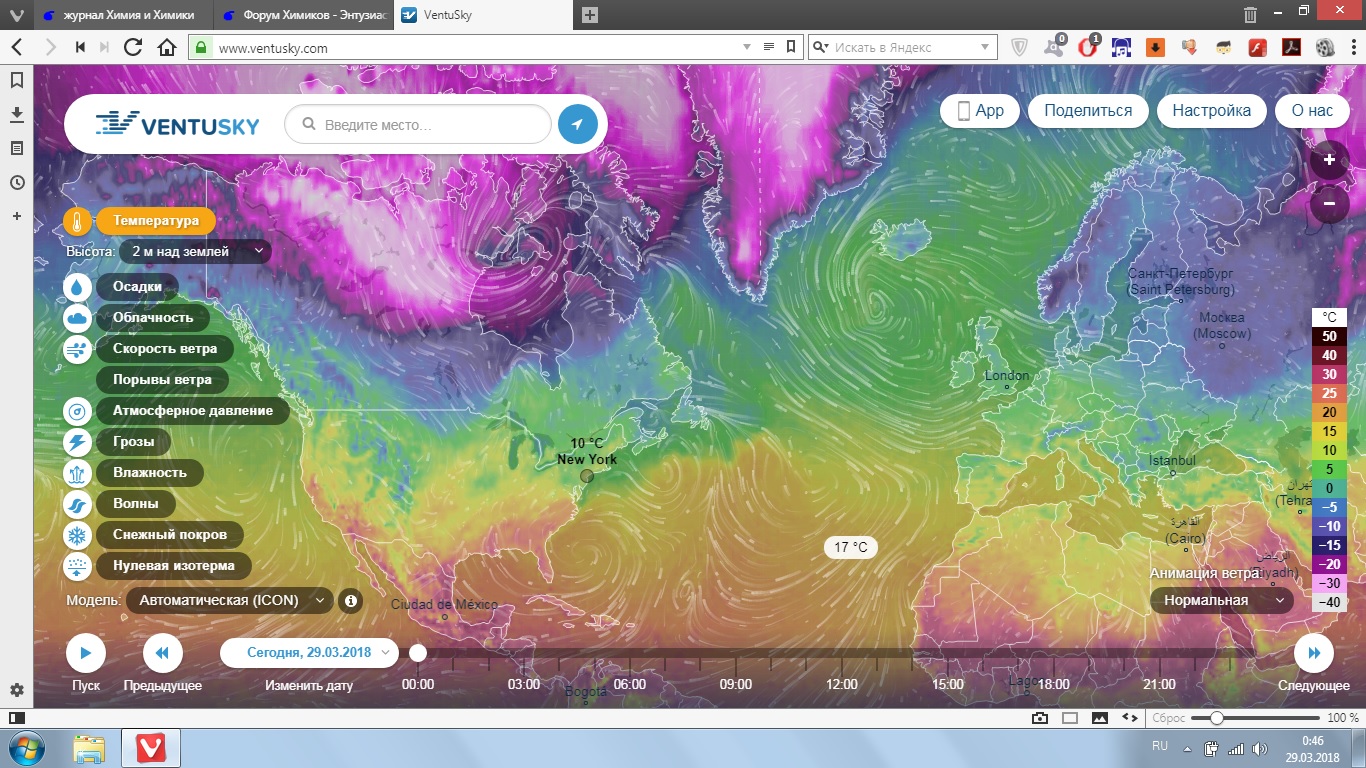
Task: Click the model info icon
Action: pos(350,601)
